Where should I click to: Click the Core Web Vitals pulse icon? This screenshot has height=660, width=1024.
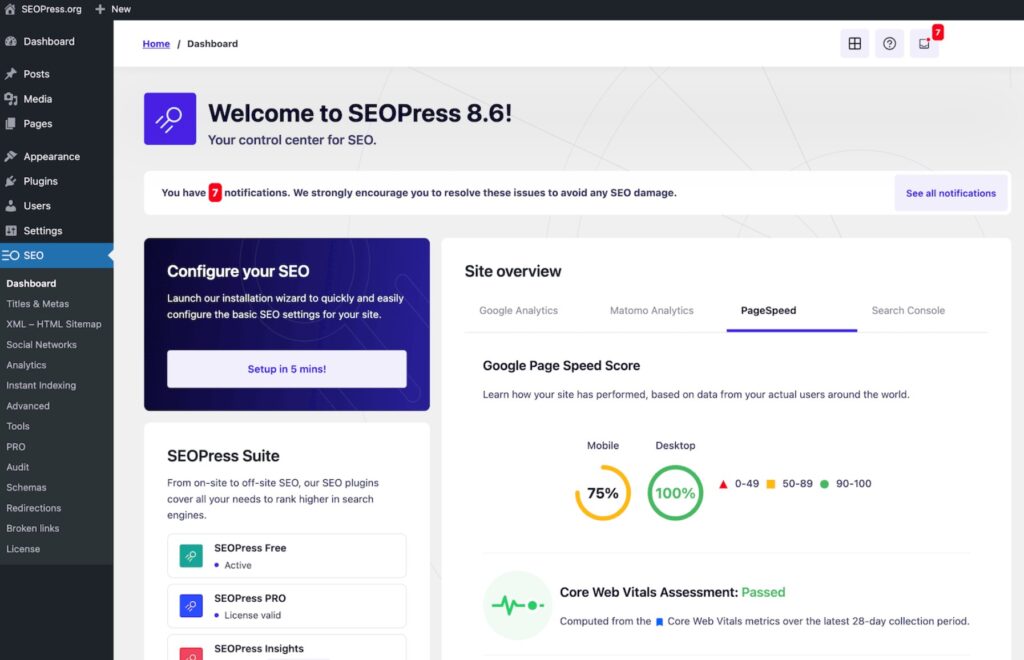[x=517, y=605]
